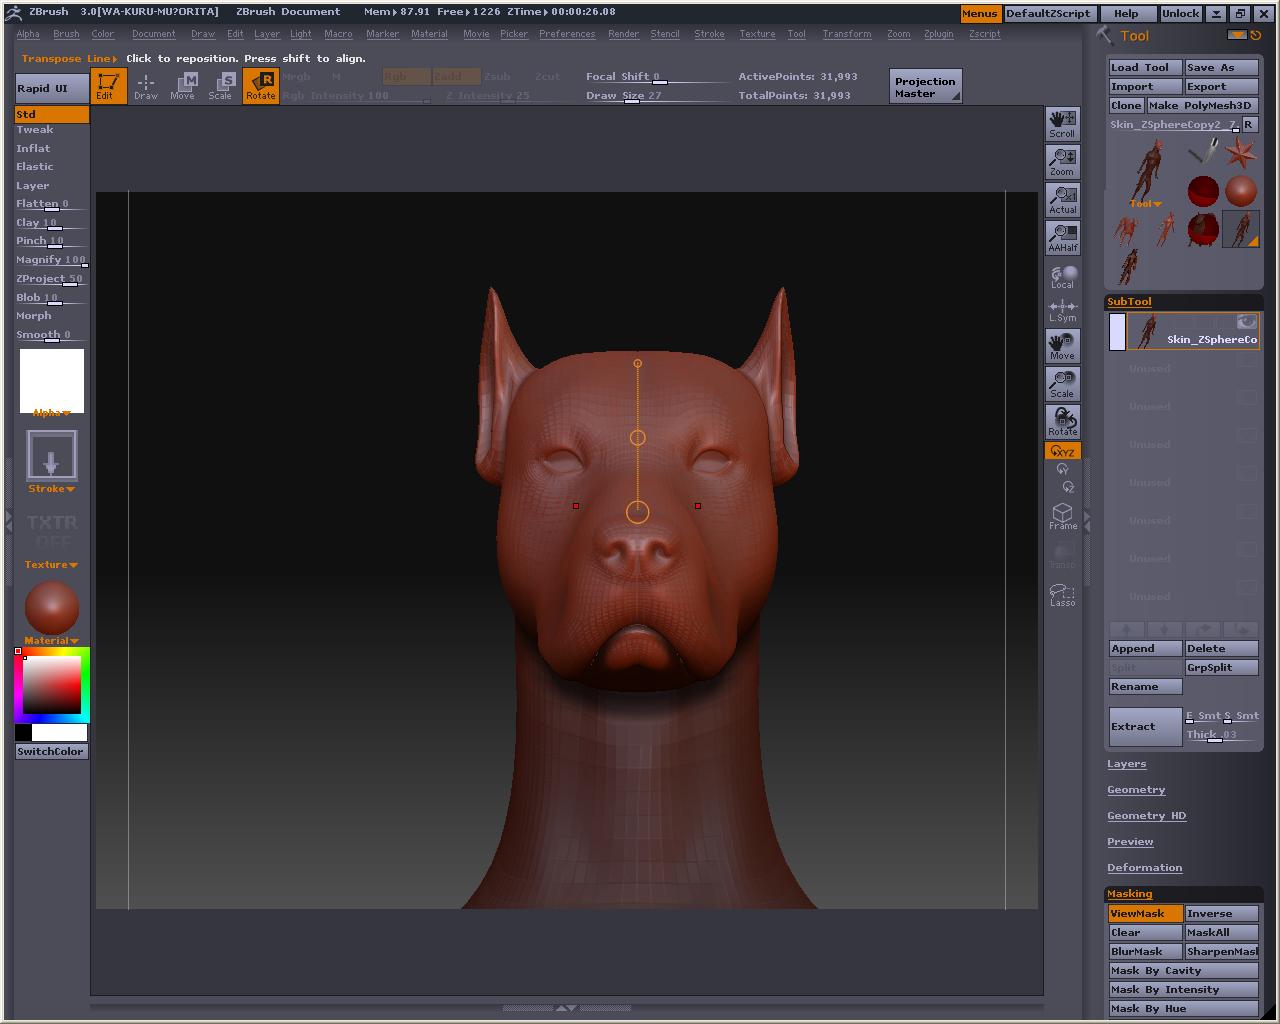This screenshot has width=1280, height=1024.
Task: Toggle the Zadd button
Action: (x=455, y=76)
